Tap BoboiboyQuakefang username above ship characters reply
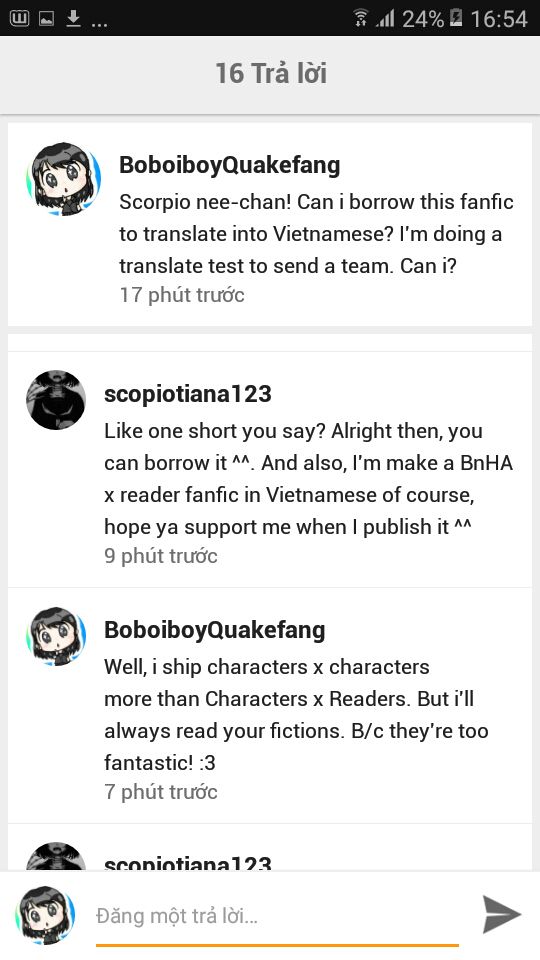This screenshot has width=540, height=960. tap(214, 630)
